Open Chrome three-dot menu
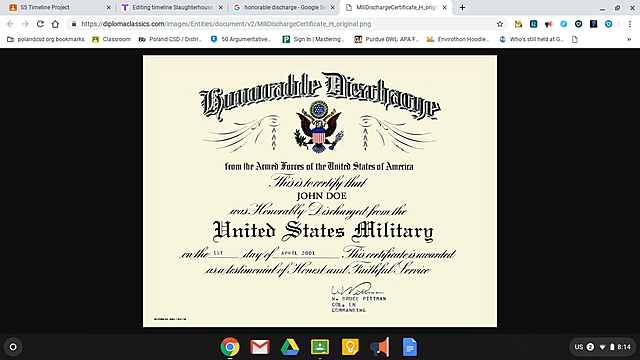 click(x=630, y=24)
